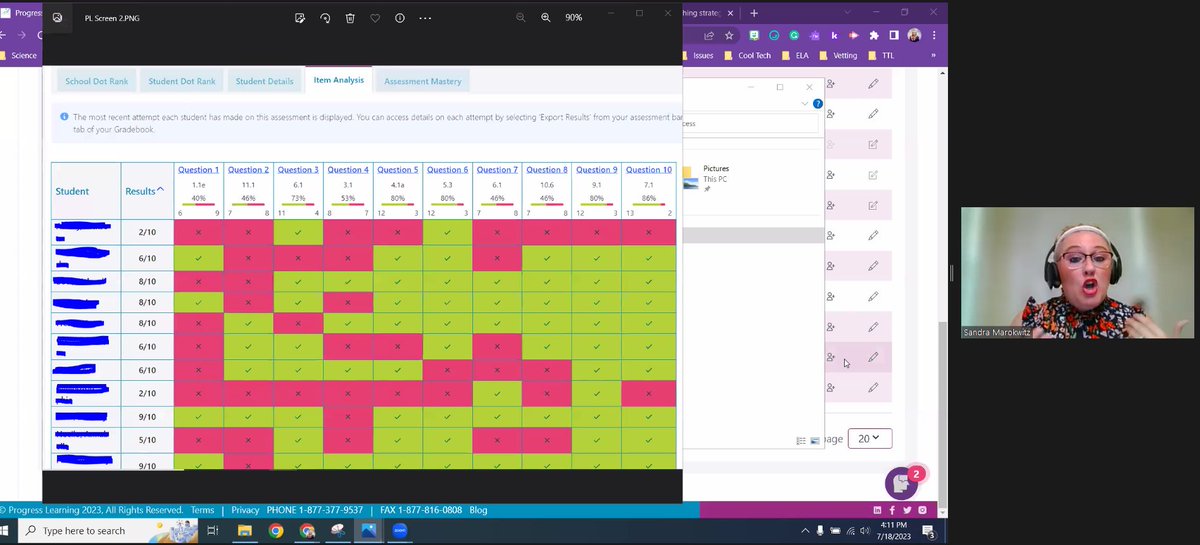
Task: Expand the file dialog ribbon chevron
Action: (805, 104)
